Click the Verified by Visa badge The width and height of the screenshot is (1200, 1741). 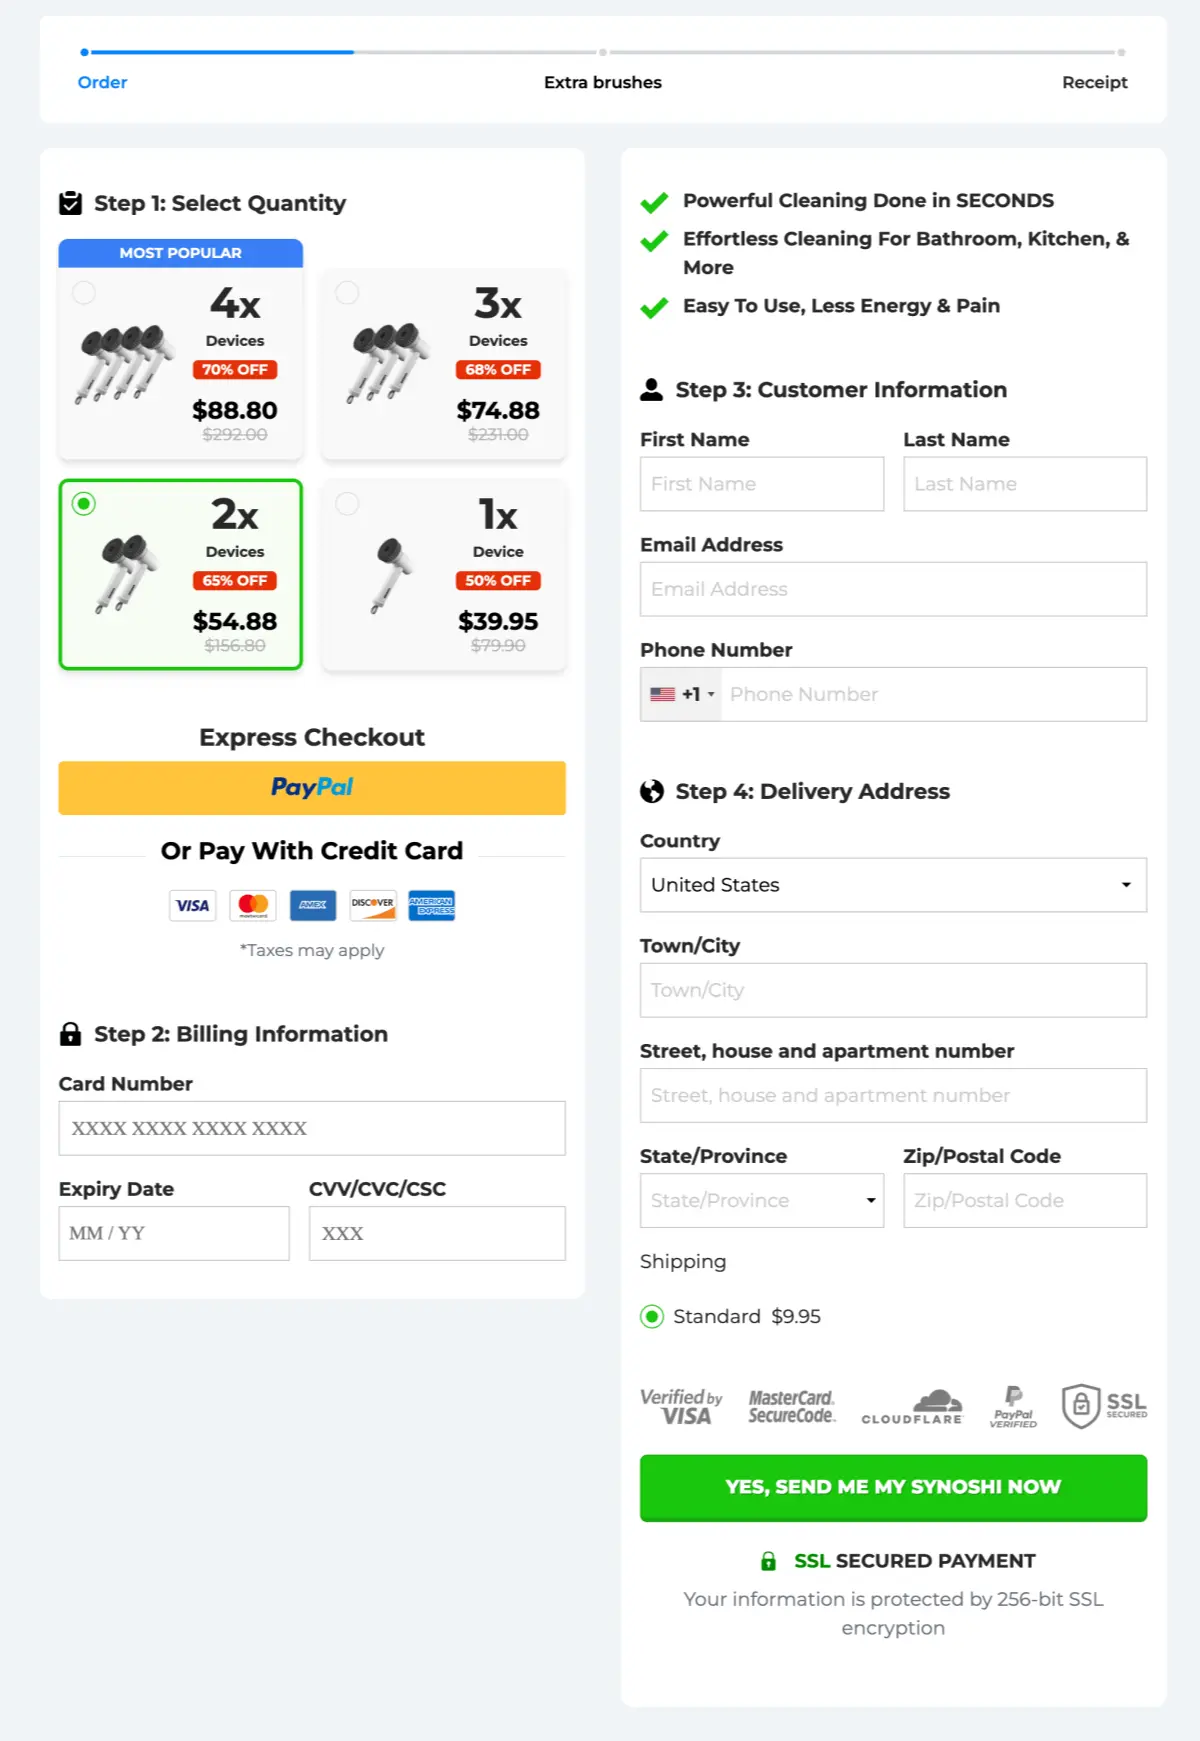click(x=681, y=1406)
